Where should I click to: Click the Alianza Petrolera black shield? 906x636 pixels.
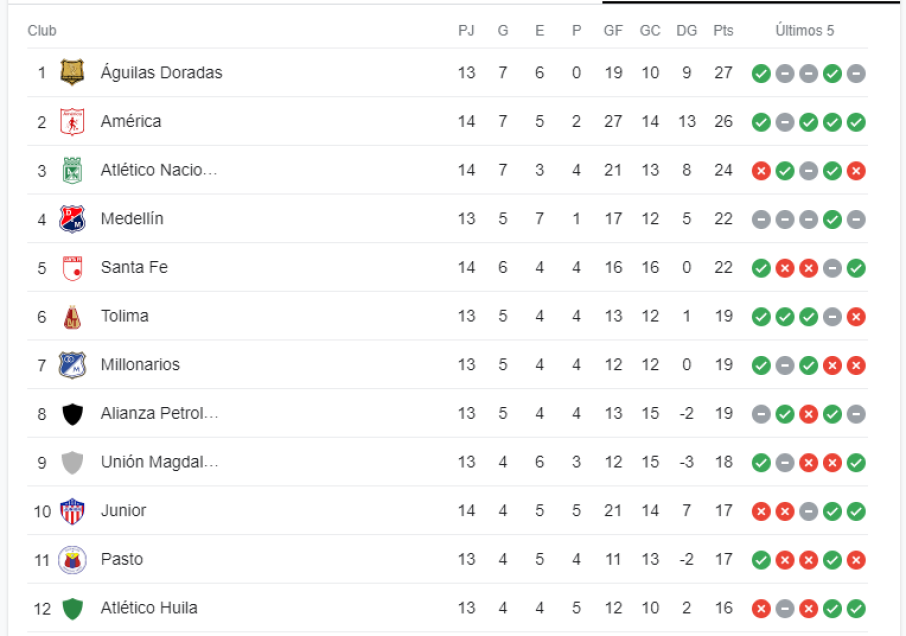pyautogui.click(x=72, y=413)
